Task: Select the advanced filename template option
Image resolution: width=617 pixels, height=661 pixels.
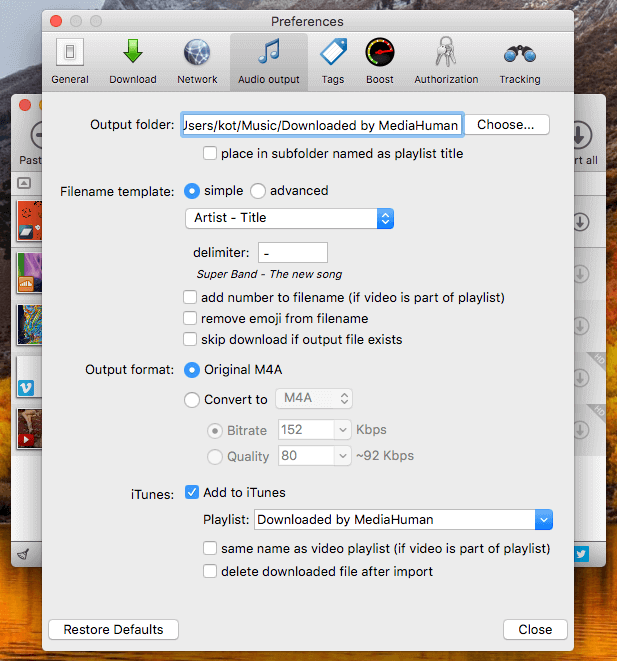Action: coord(258,191)
